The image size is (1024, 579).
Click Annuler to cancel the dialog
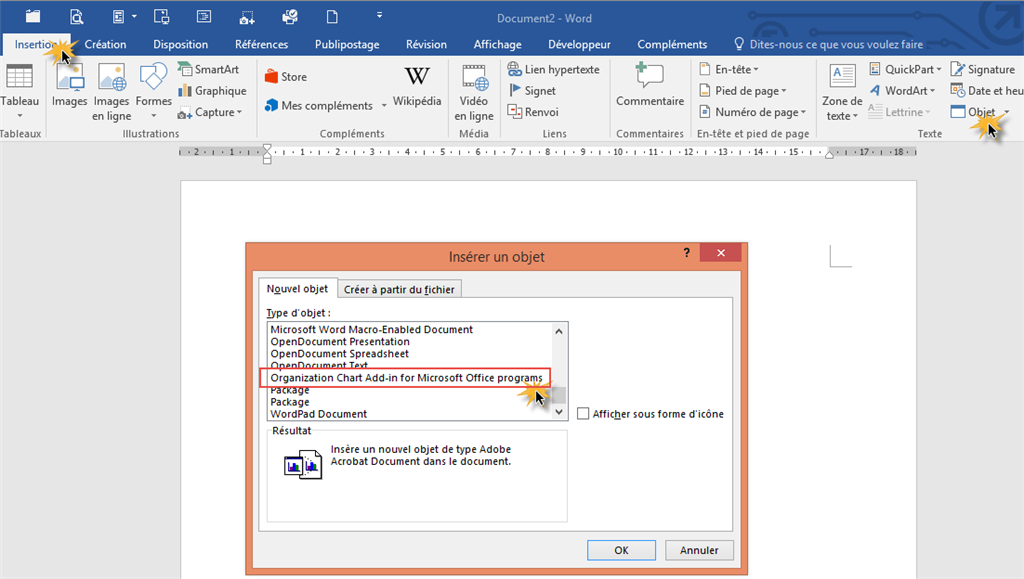tap(699, 550)
